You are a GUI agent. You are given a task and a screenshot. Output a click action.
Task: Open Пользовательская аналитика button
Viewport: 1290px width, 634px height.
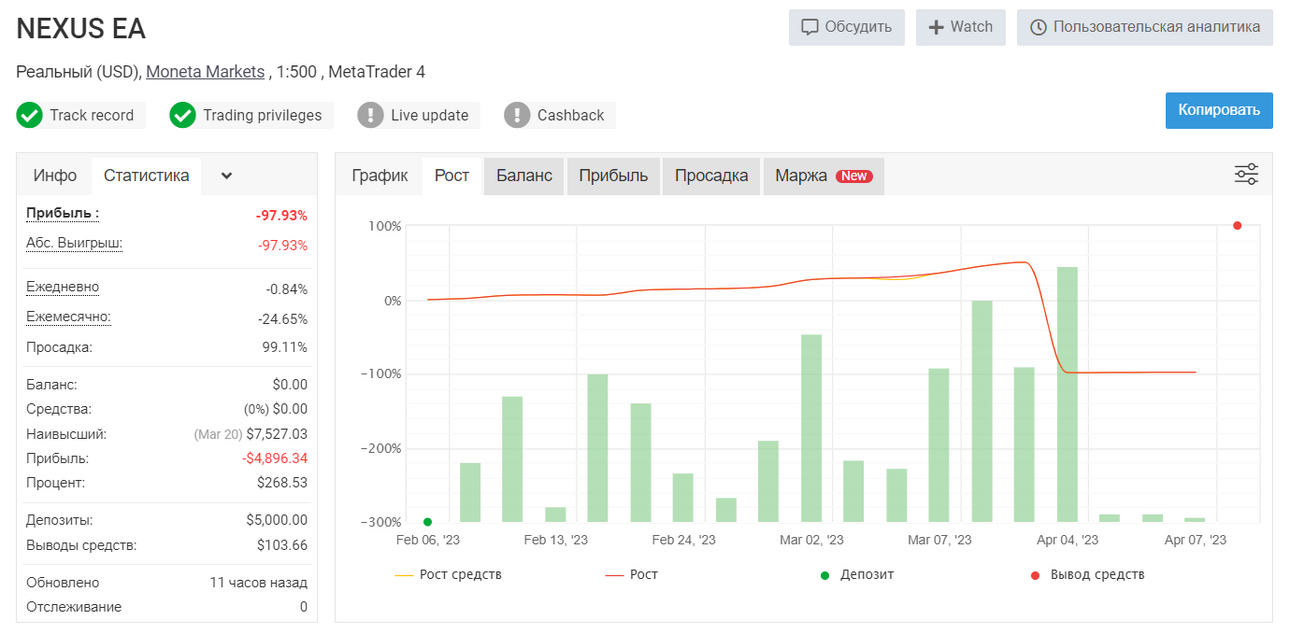[1145, 27]
